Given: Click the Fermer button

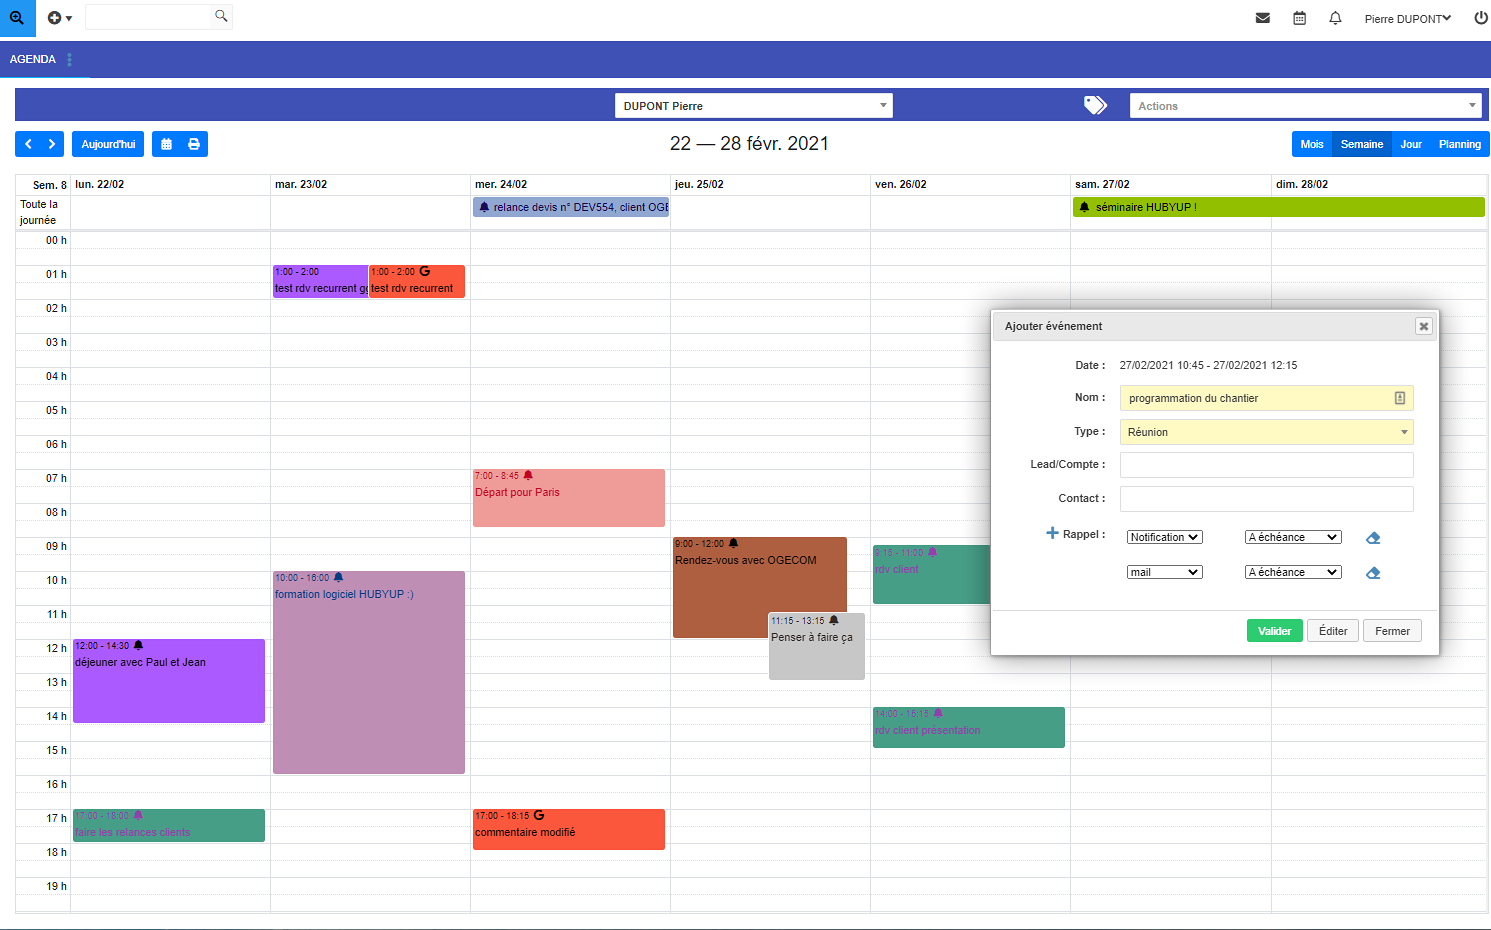Looking at the screenshot, I should click(x=1392, y=631).
